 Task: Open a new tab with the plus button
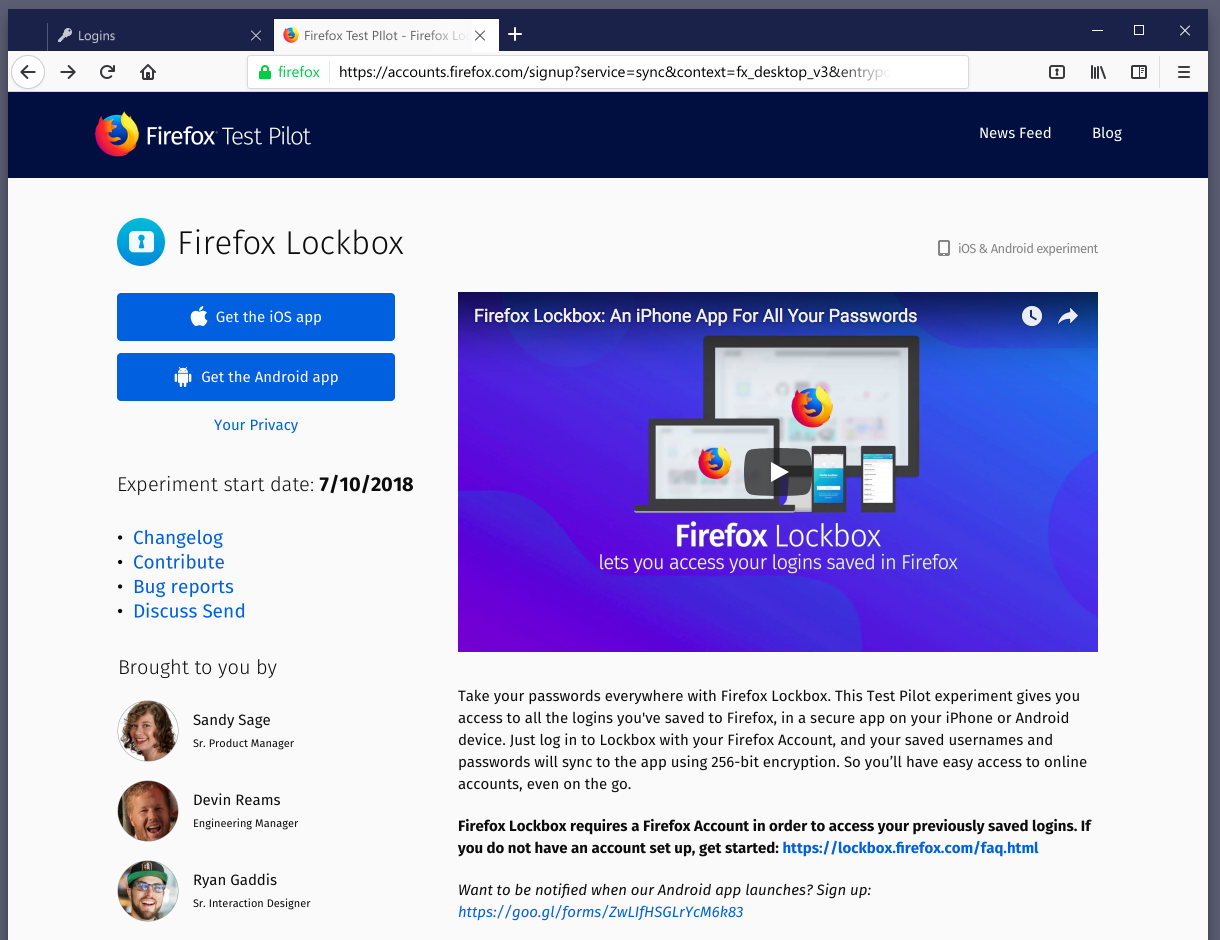pyautogui.click(x=514, y=34)
